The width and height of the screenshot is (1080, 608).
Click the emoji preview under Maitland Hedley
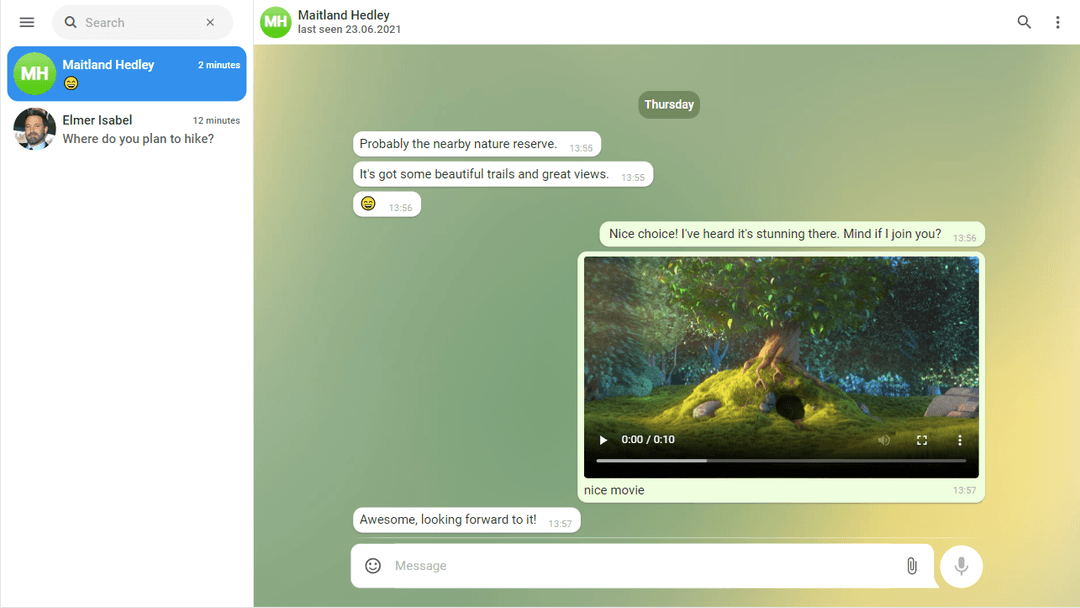coord(71,83)
